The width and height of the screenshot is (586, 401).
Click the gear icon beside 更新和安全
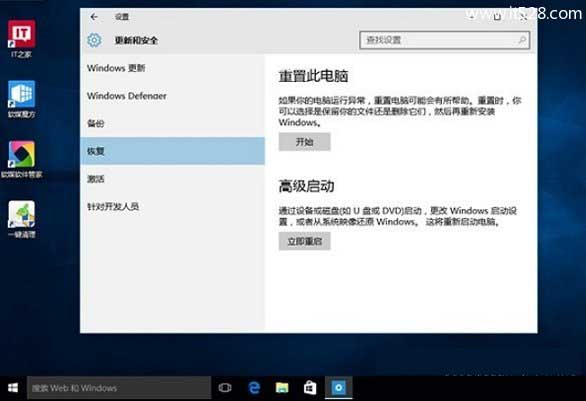click(x=94, y=40)
